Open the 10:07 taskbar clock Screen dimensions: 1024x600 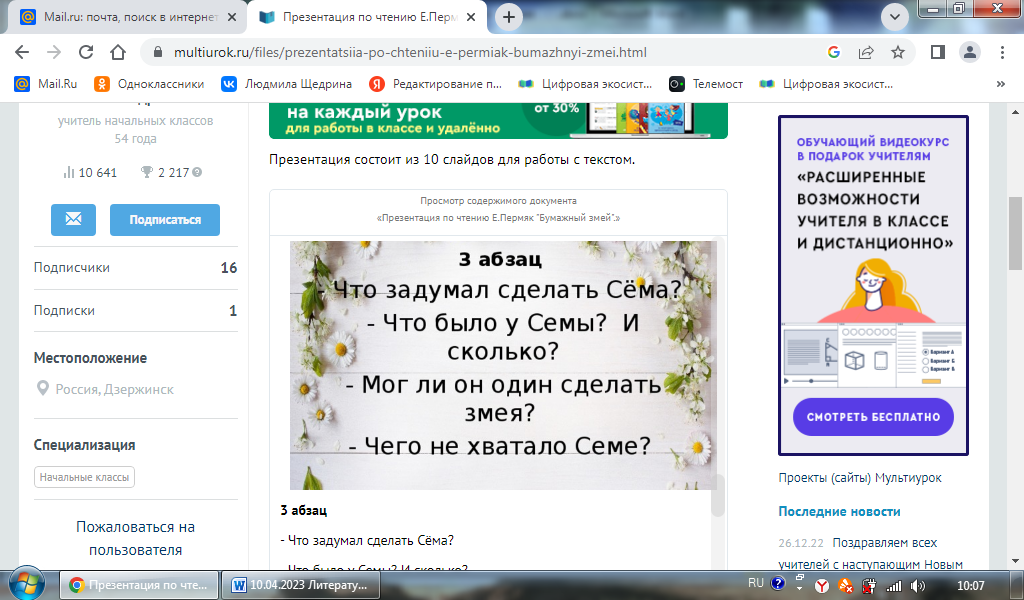tap(970, 586)
